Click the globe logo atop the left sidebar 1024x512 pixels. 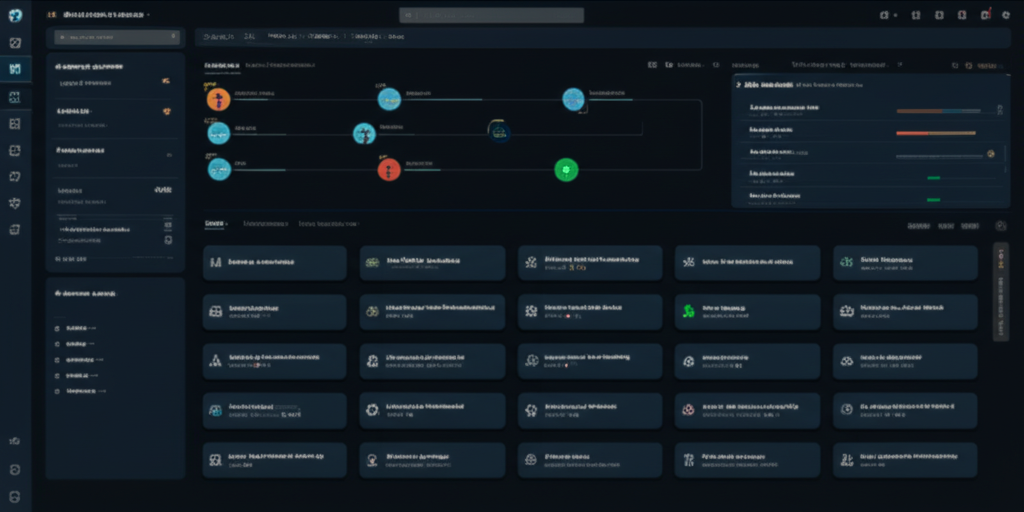(15, 15)
